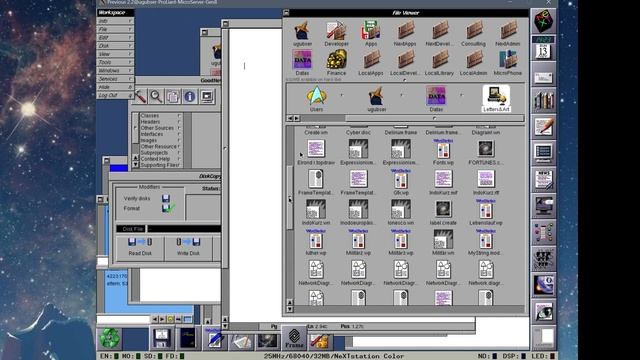Click the Frame app icon at bottom
Image resolution: width=640 pixels, height=360 pixels.
tap(294, 338)
